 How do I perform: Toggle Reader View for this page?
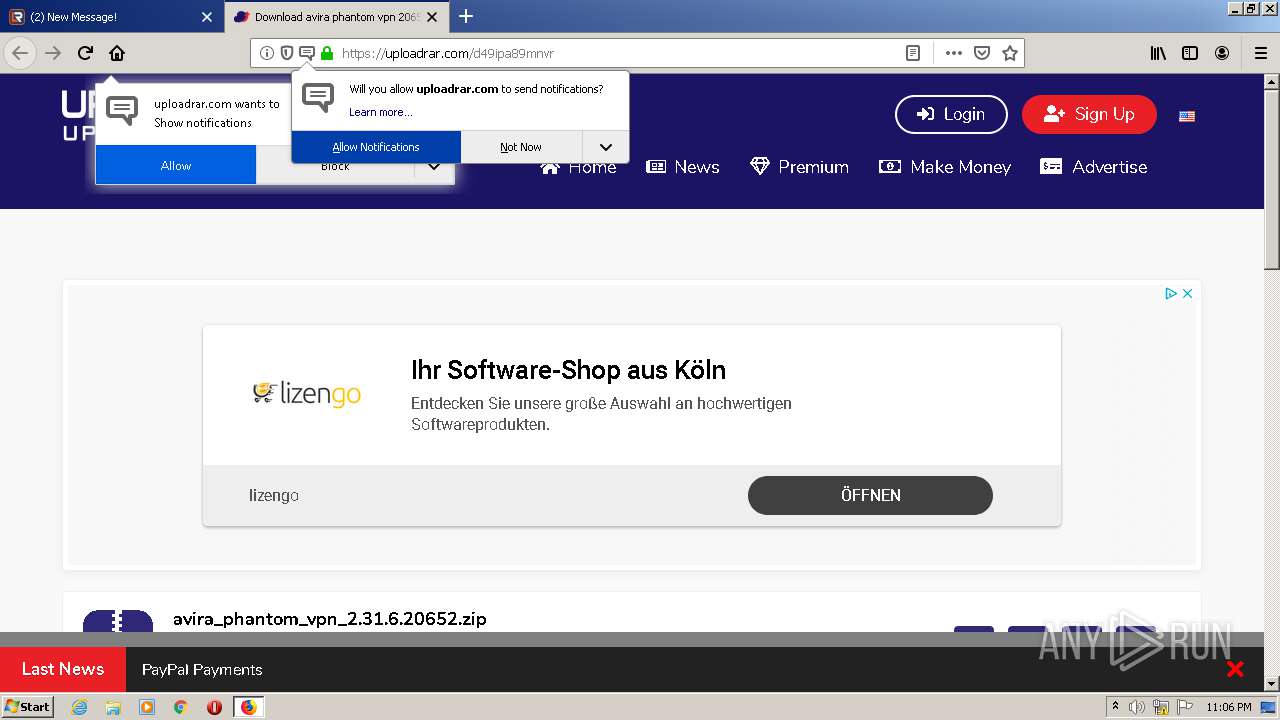click(913, 53)
